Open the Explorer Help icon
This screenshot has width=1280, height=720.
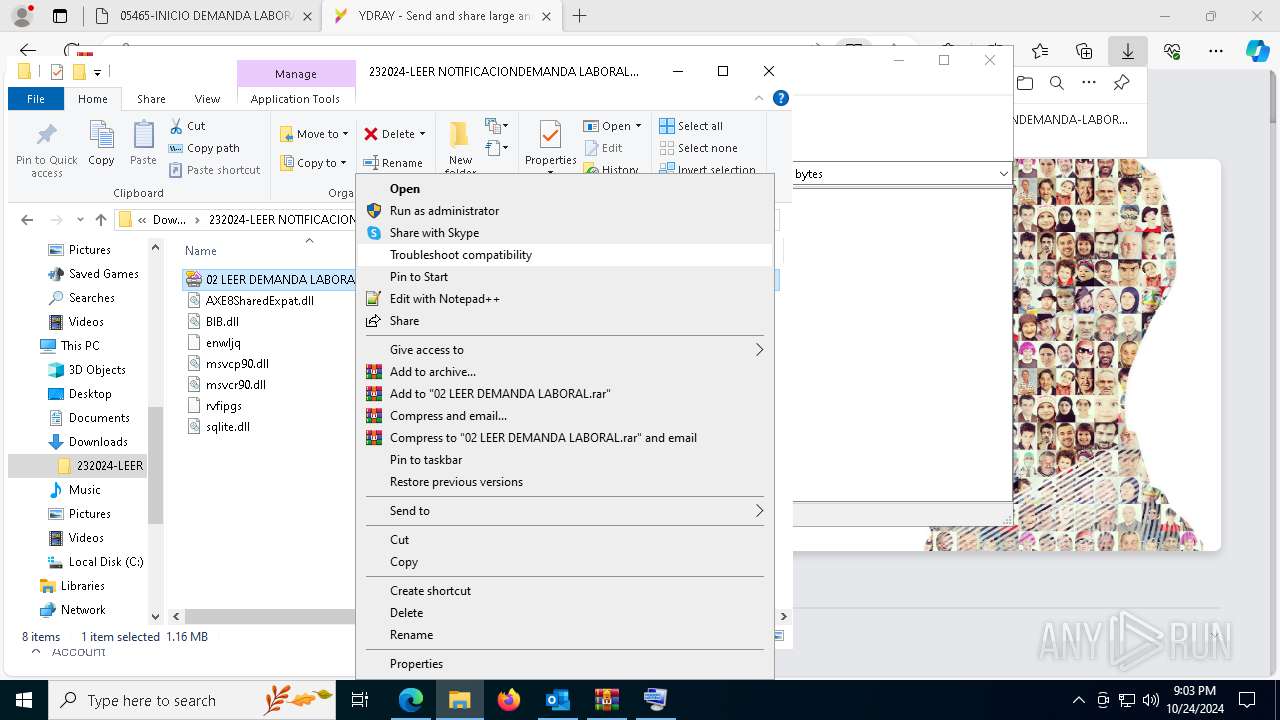click(781, 98)
